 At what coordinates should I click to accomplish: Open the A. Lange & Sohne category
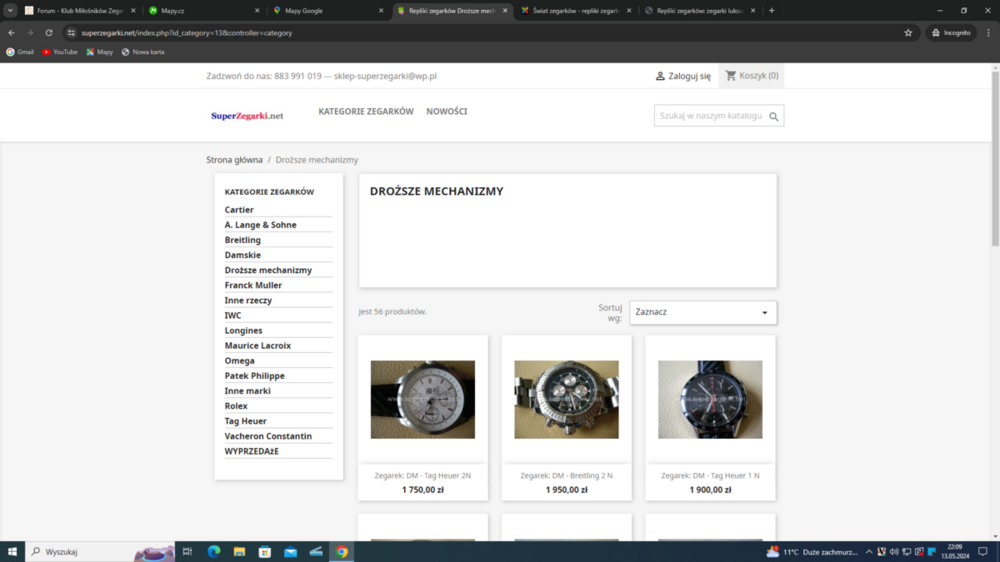260,225
